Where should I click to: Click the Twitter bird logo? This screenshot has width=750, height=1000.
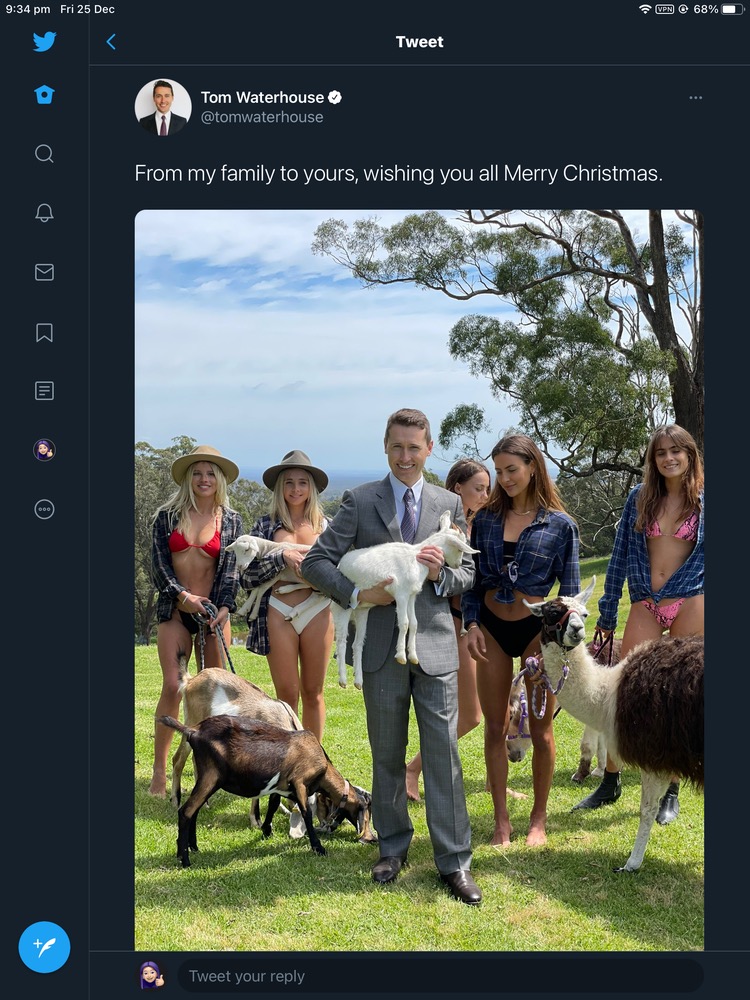[x=44, y=42]
